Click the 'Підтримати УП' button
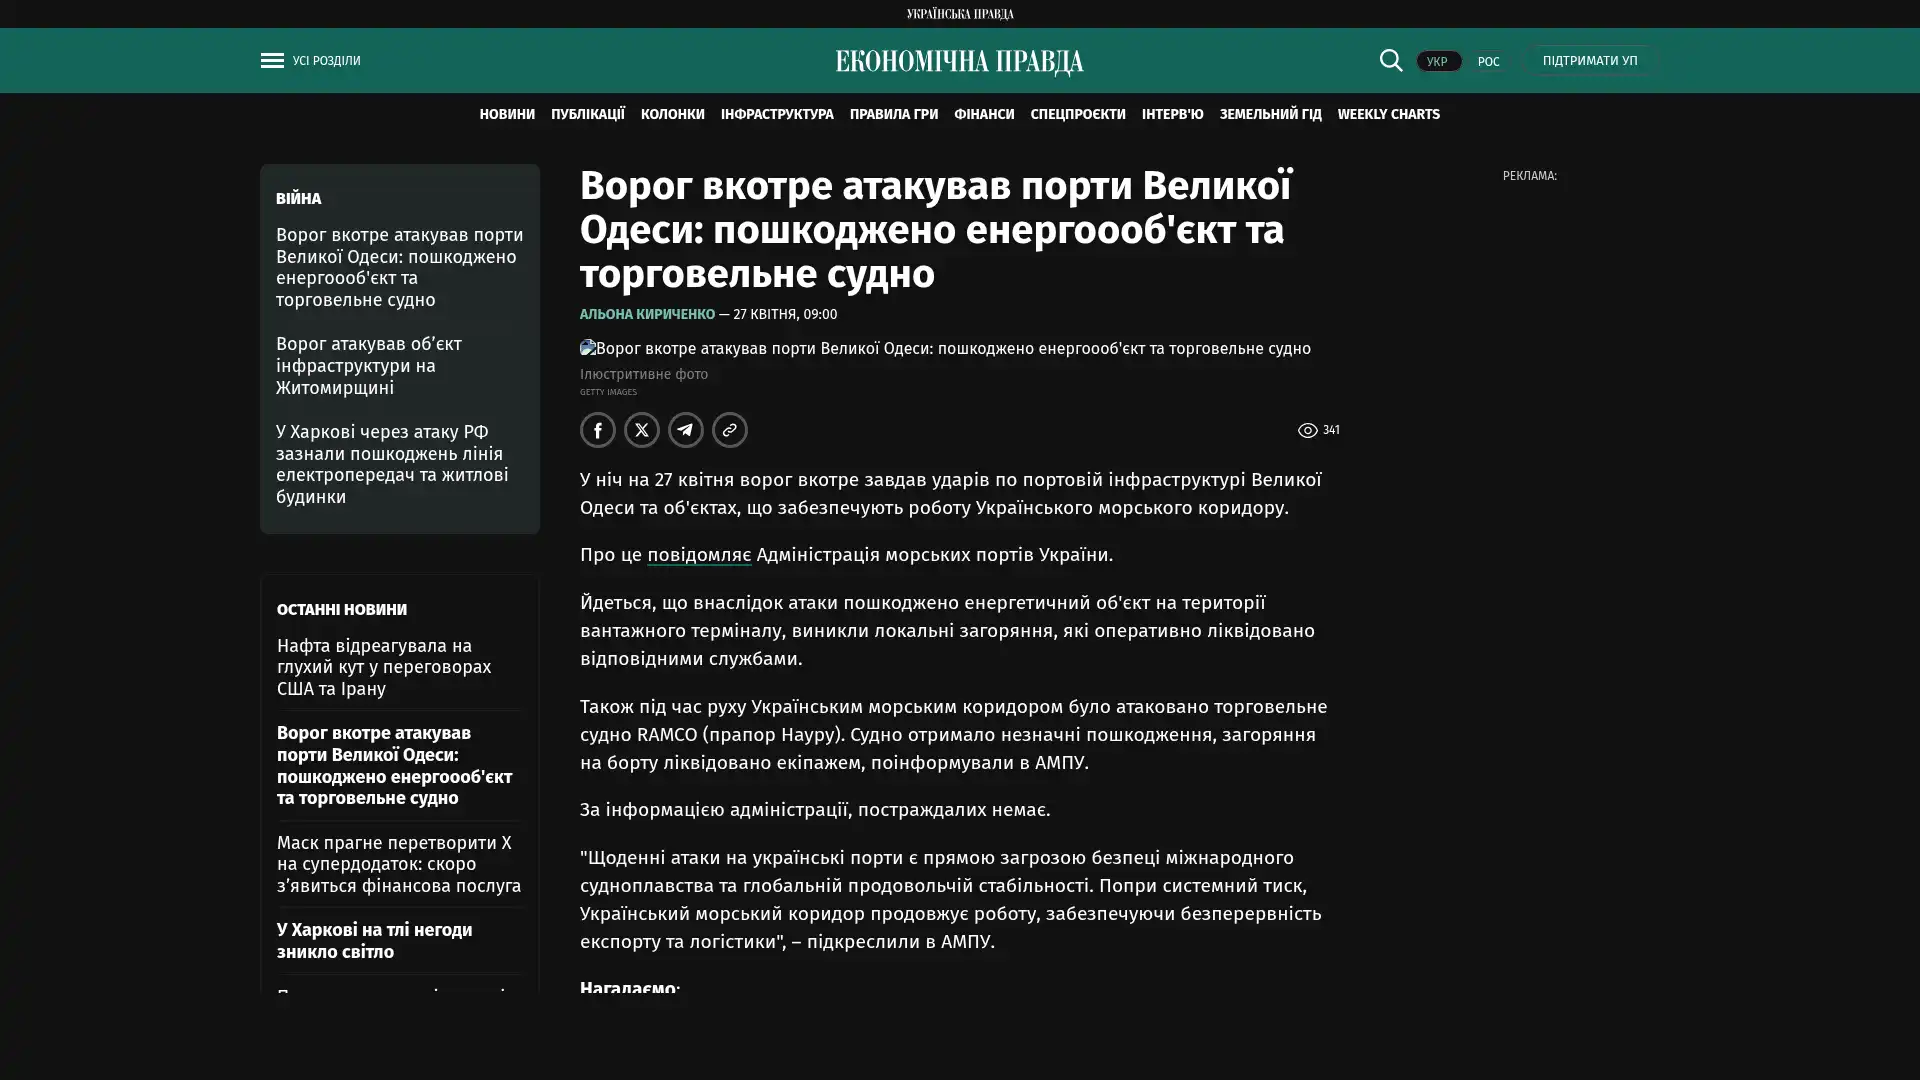The image size is (1920, 1080). pos(1589,60)
